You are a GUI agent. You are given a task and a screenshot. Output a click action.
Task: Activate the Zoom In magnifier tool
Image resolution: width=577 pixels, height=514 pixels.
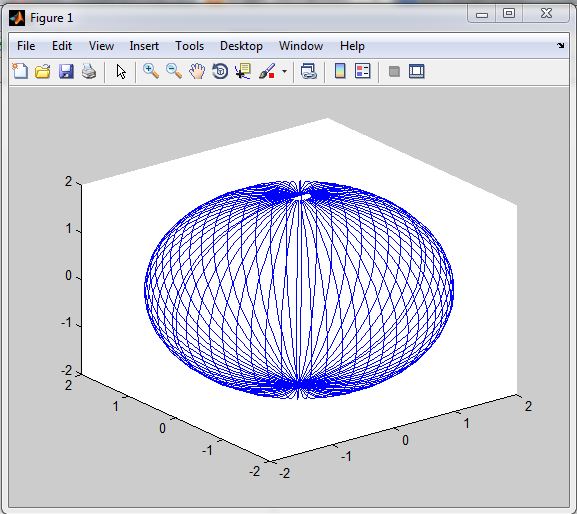(151, 71)
